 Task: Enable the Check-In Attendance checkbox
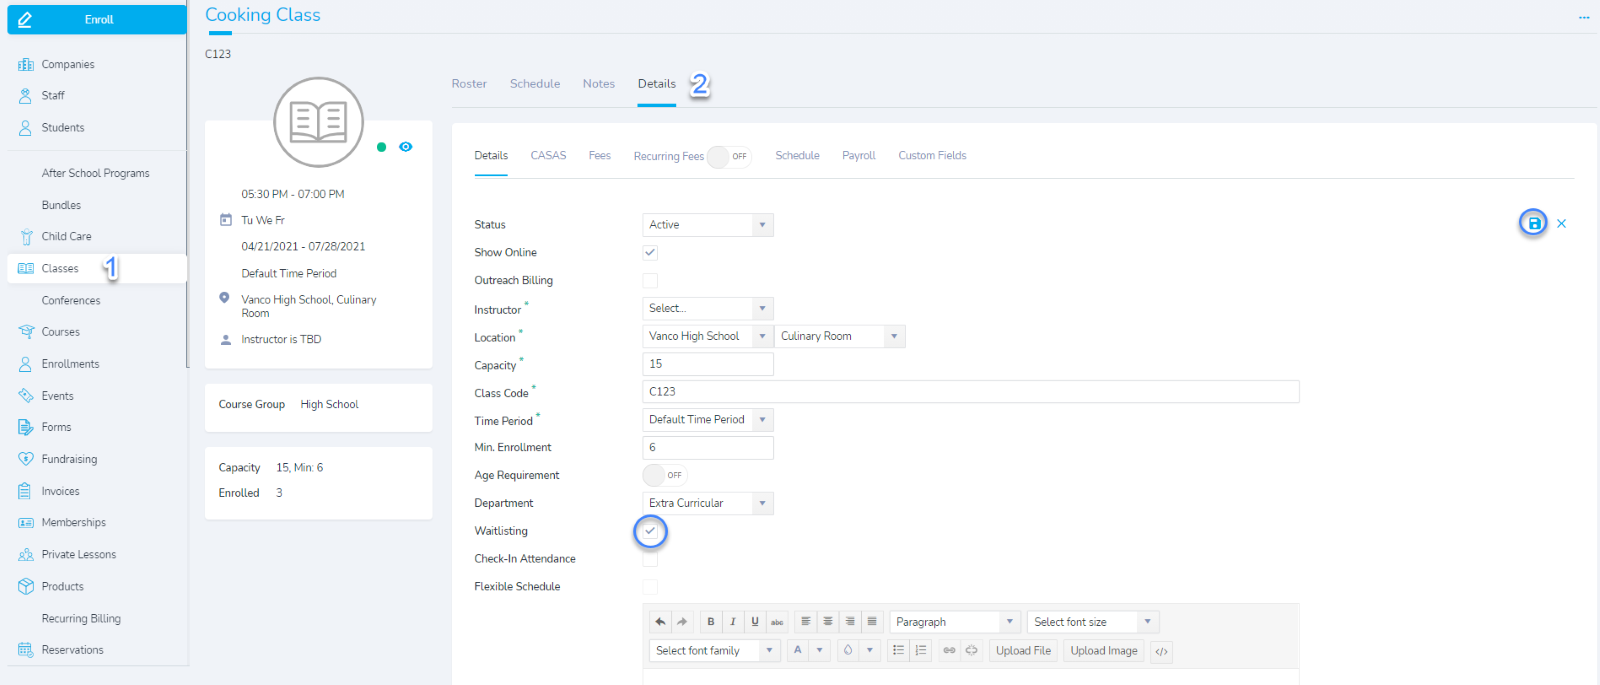click(650, 559)
